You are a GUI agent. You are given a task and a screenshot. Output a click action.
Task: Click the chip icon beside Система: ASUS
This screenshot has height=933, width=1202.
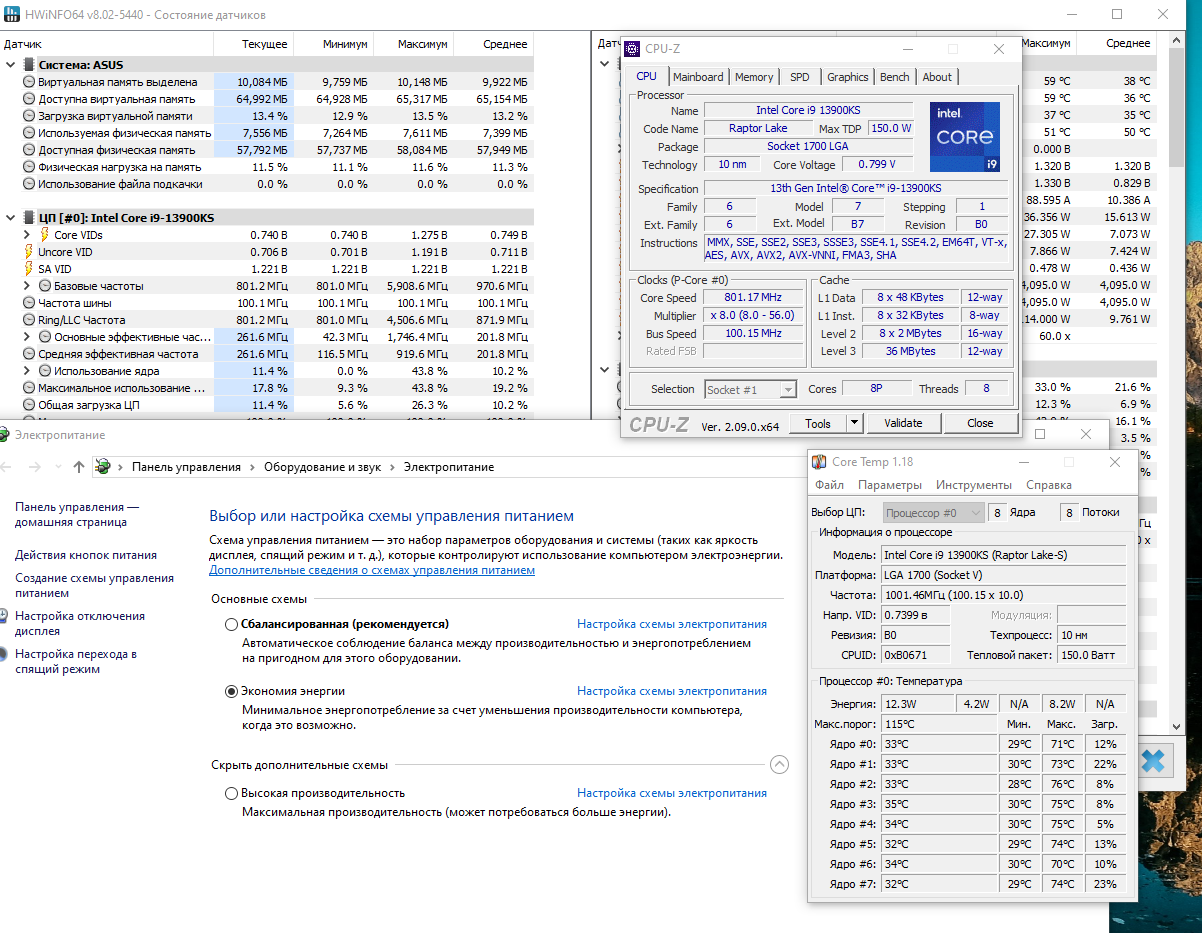[27, 65]
